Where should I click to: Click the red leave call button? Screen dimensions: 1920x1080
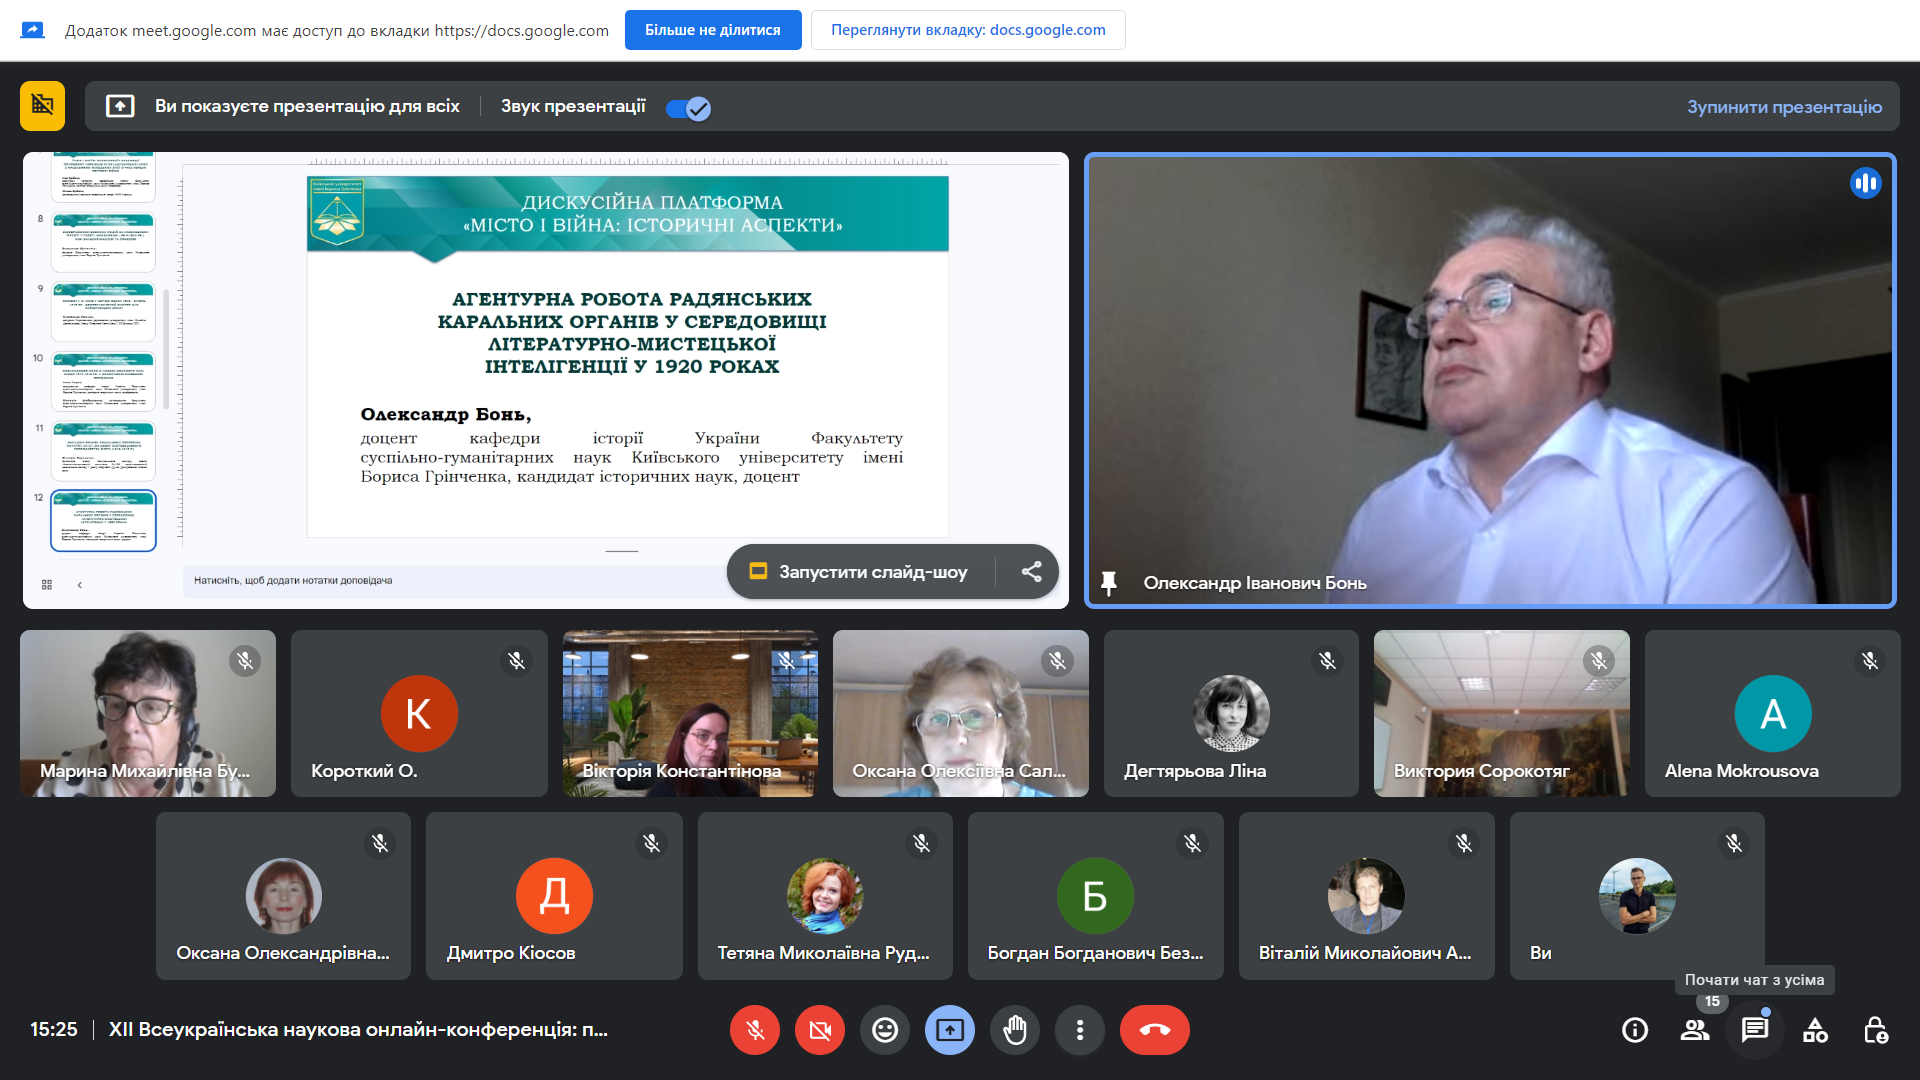click(1155, 1030)
